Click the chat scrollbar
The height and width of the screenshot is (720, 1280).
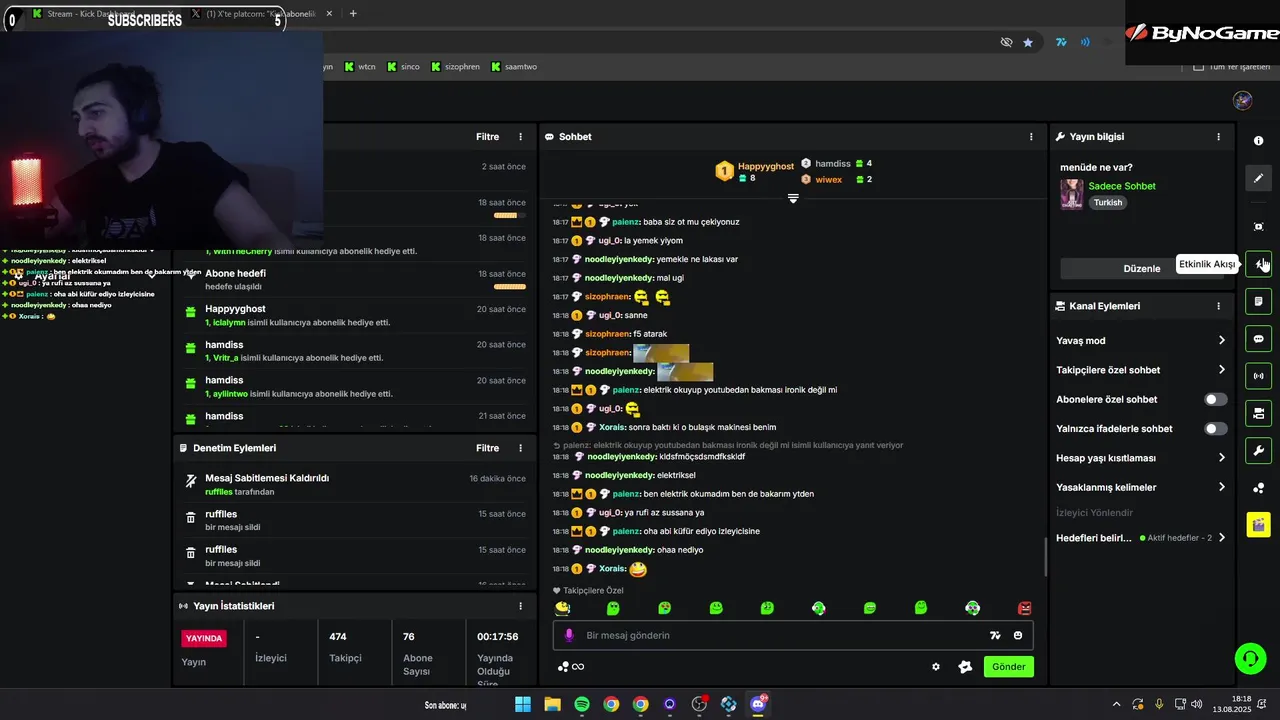click(1046, 557)
